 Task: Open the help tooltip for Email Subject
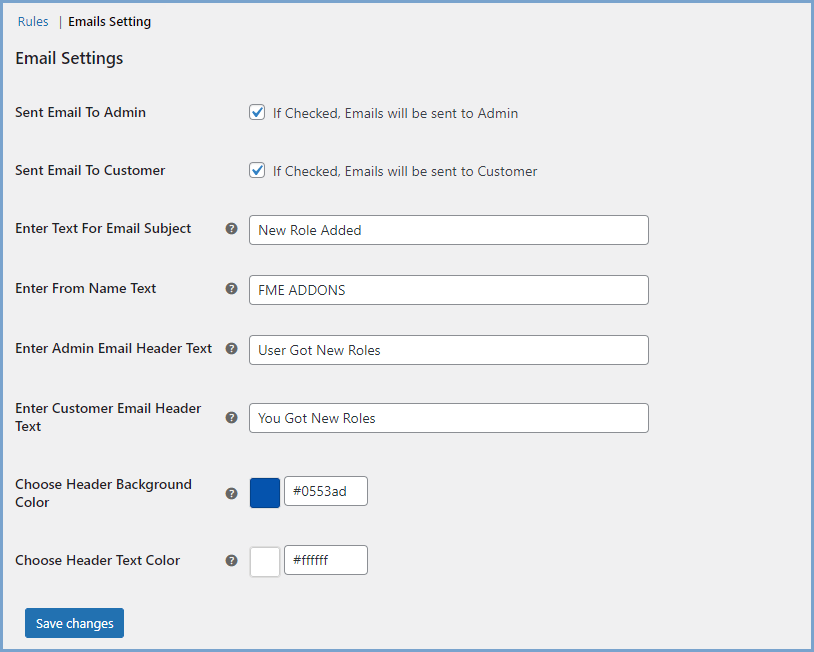tap(231, 229)
